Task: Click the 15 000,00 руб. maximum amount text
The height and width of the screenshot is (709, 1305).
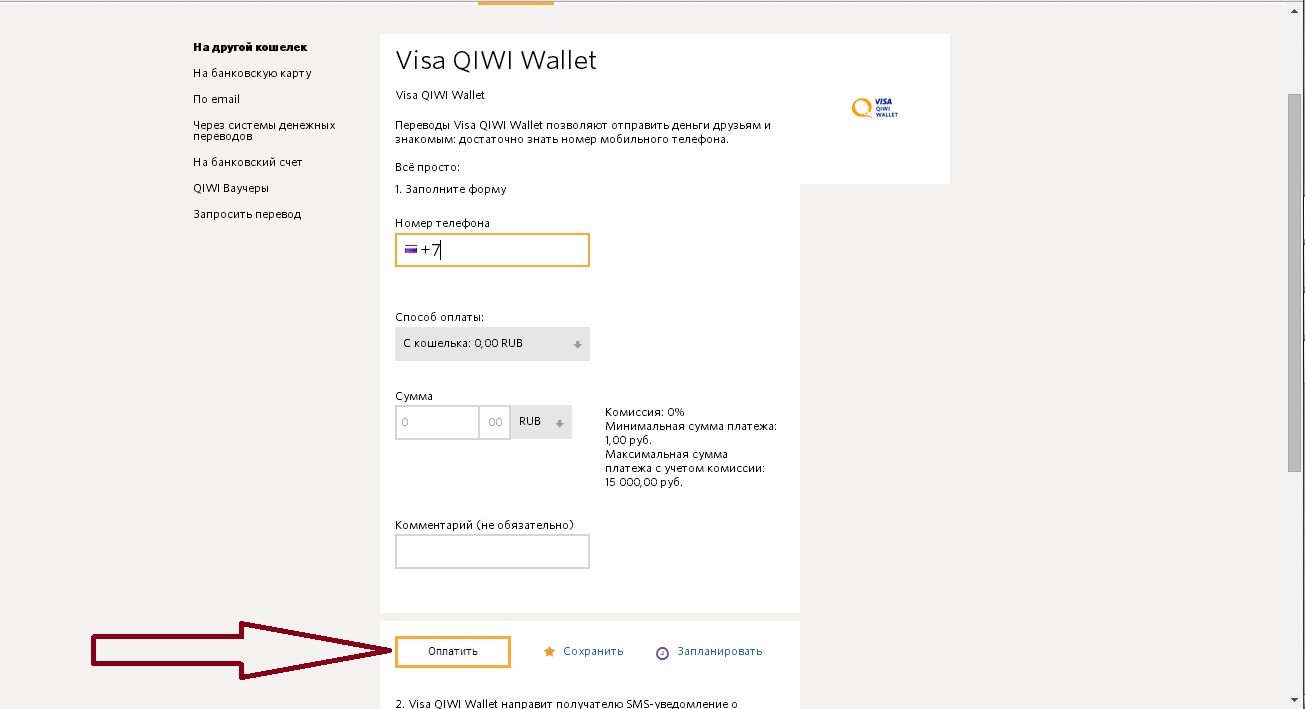Action: [644, 482]
